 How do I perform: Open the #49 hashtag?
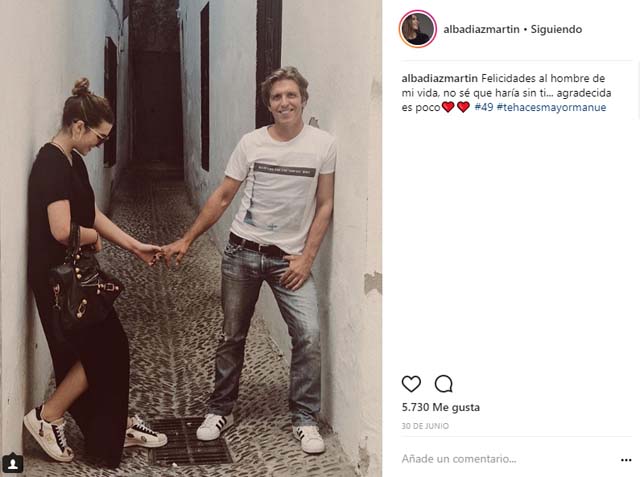pos(484,107)
